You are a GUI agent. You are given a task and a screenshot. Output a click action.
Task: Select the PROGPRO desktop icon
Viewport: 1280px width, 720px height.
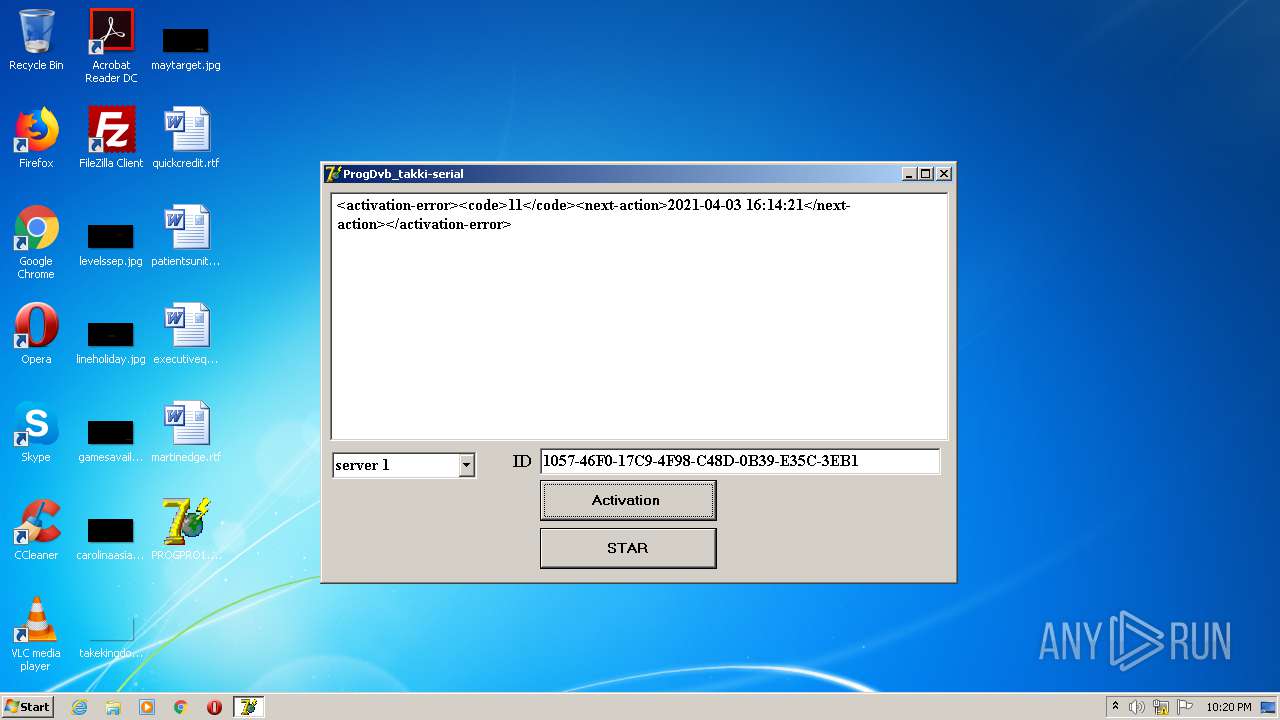[186, 530]
